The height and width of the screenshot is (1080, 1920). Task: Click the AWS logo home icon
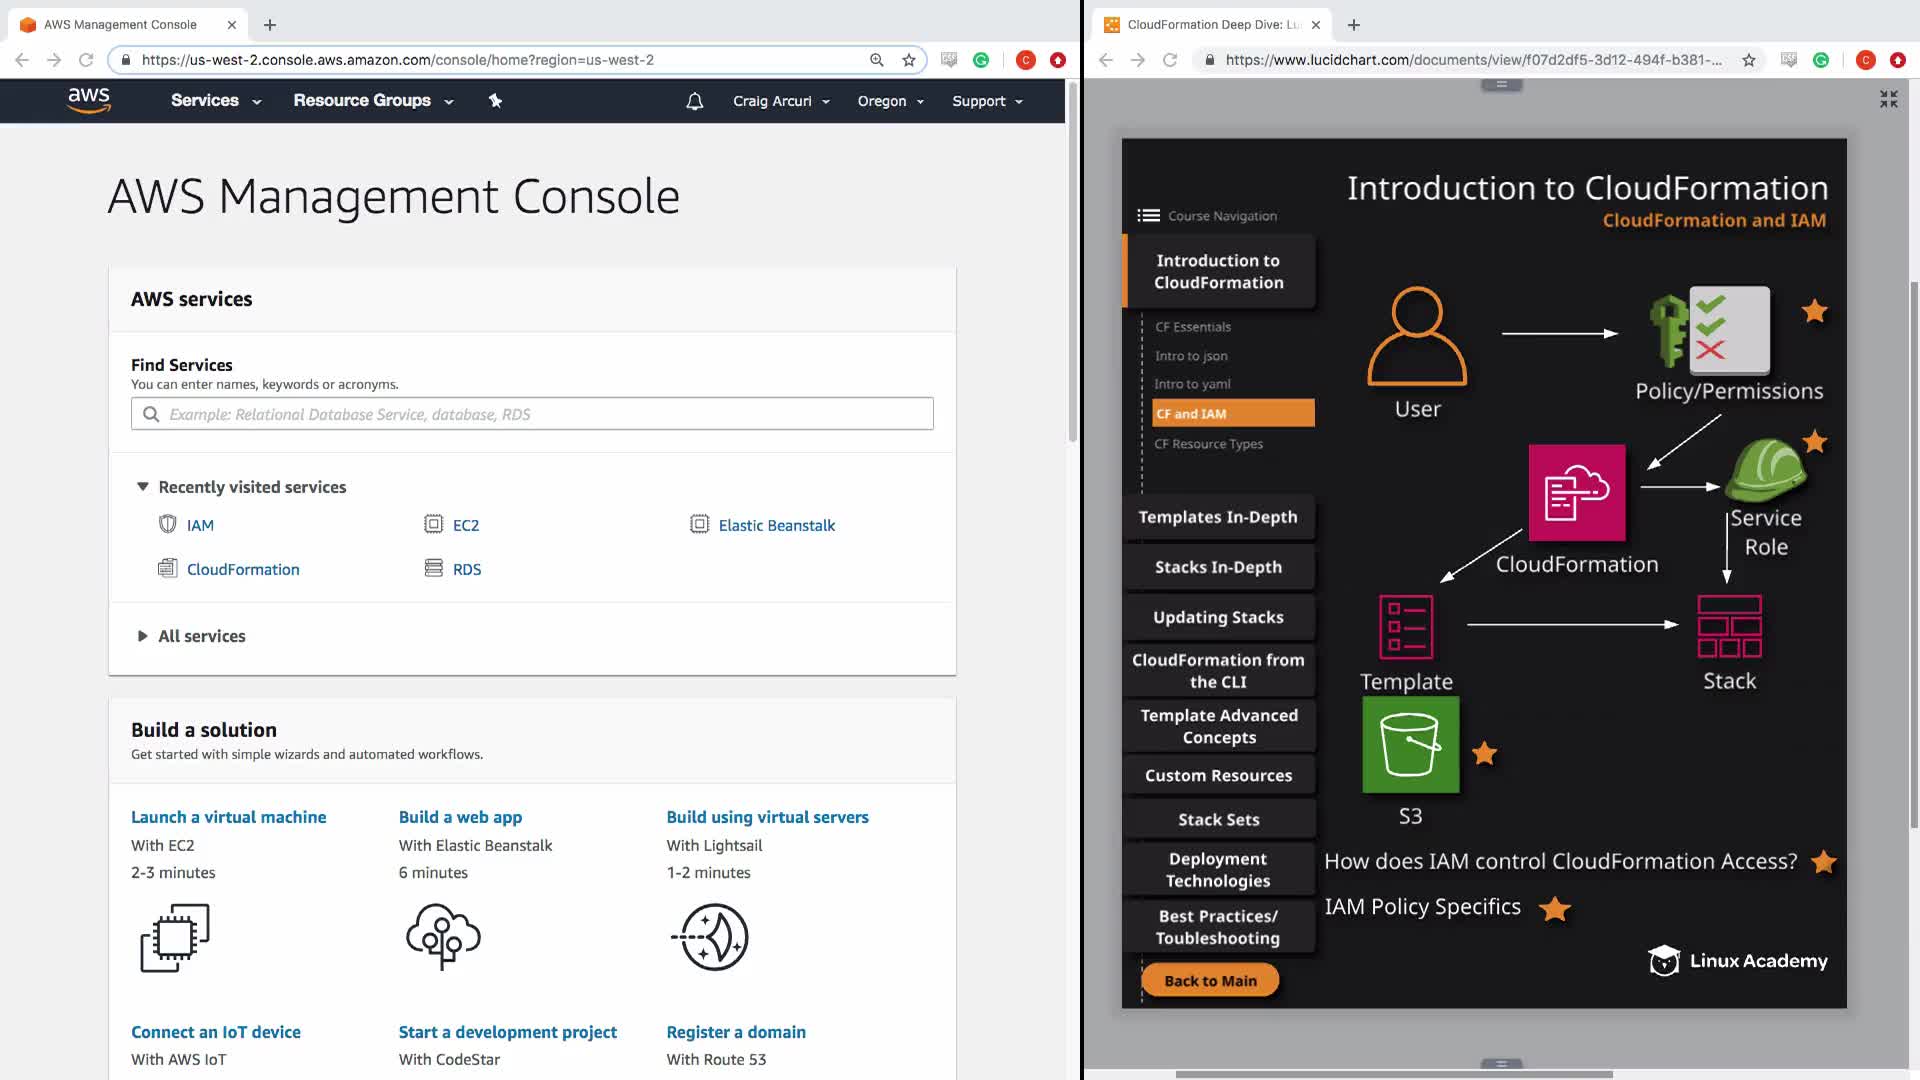pos(89,100)
